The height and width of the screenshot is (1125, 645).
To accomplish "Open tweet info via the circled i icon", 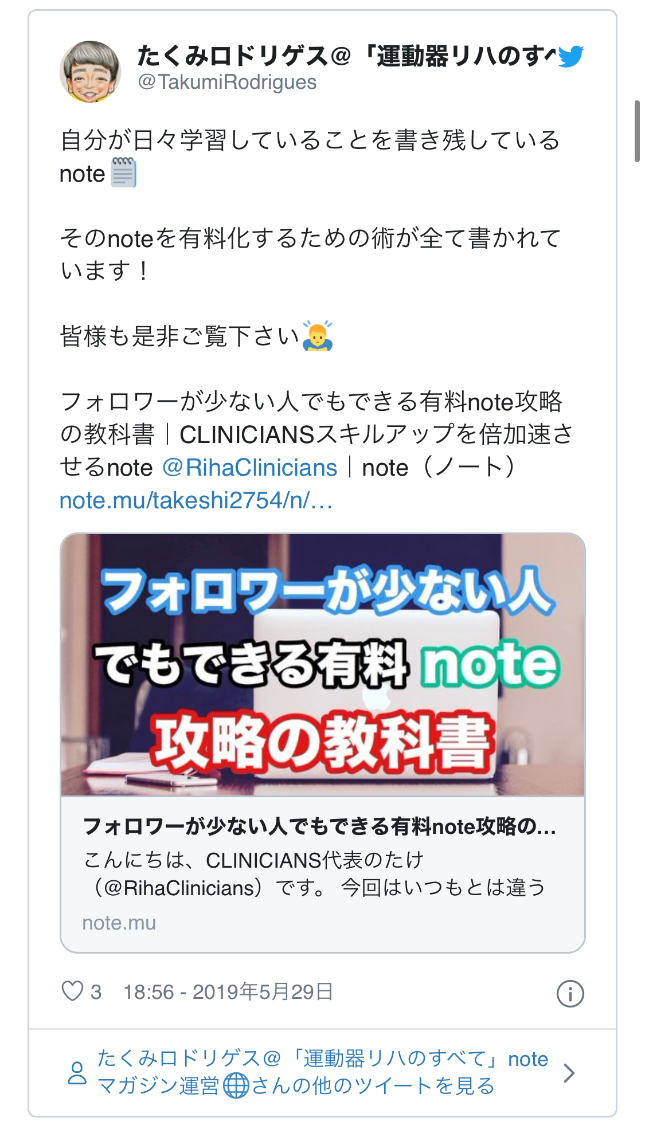I will pyautogui.click(x=570, y=994).
